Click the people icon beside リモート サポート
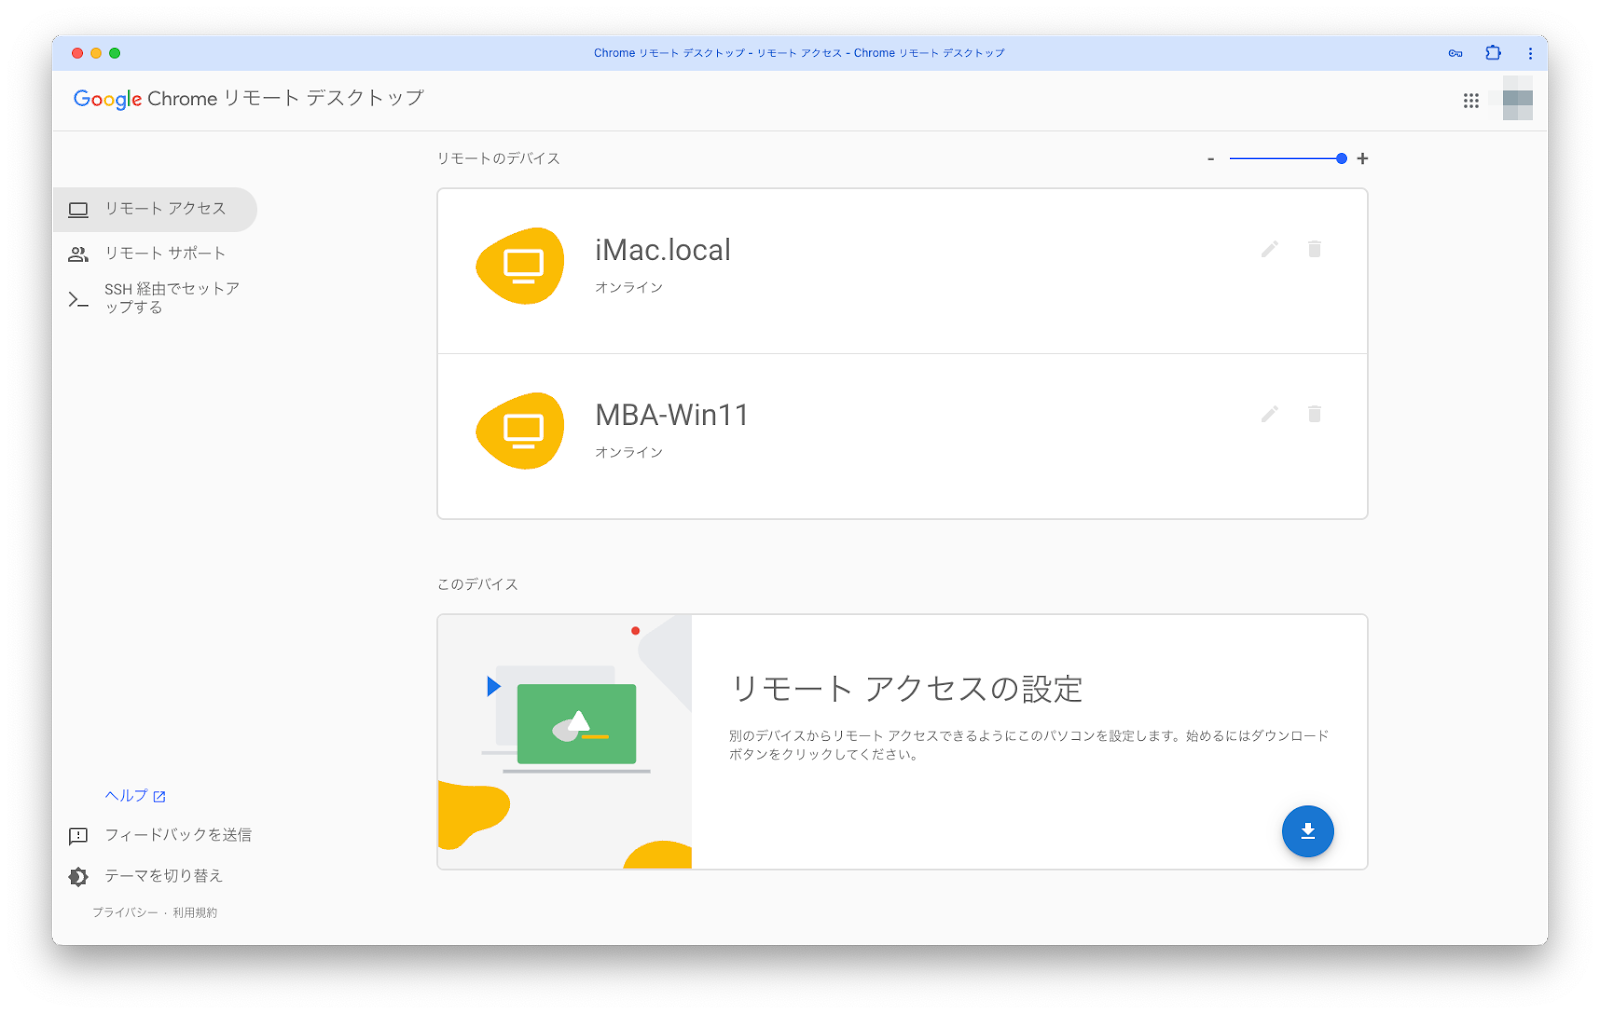Viewport: 1600px width, 1014px height. tap(78, 254)
